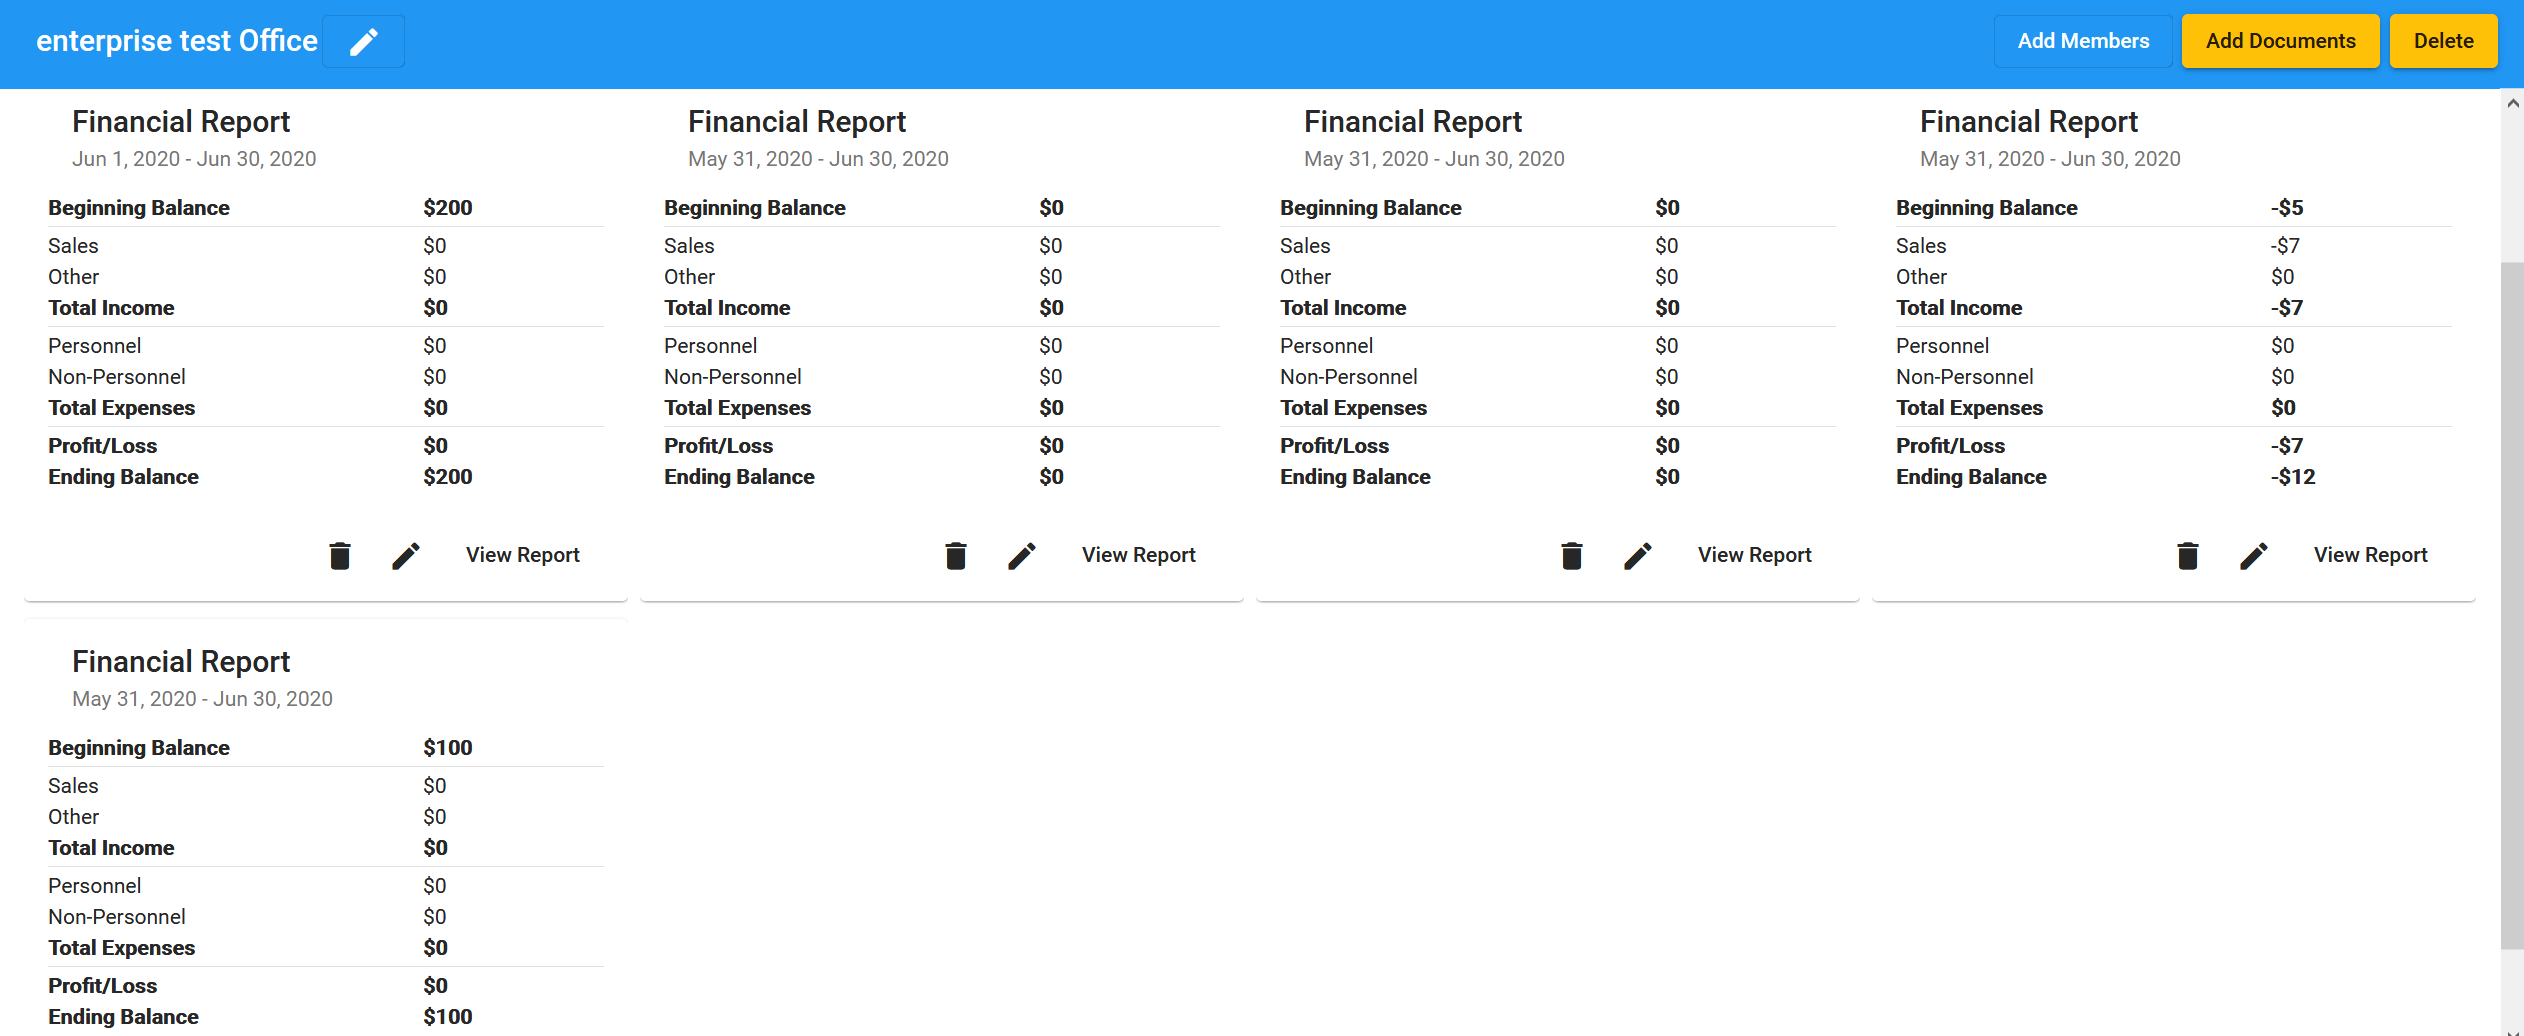Click the $100 Beginning Balance value

point(448,748)
